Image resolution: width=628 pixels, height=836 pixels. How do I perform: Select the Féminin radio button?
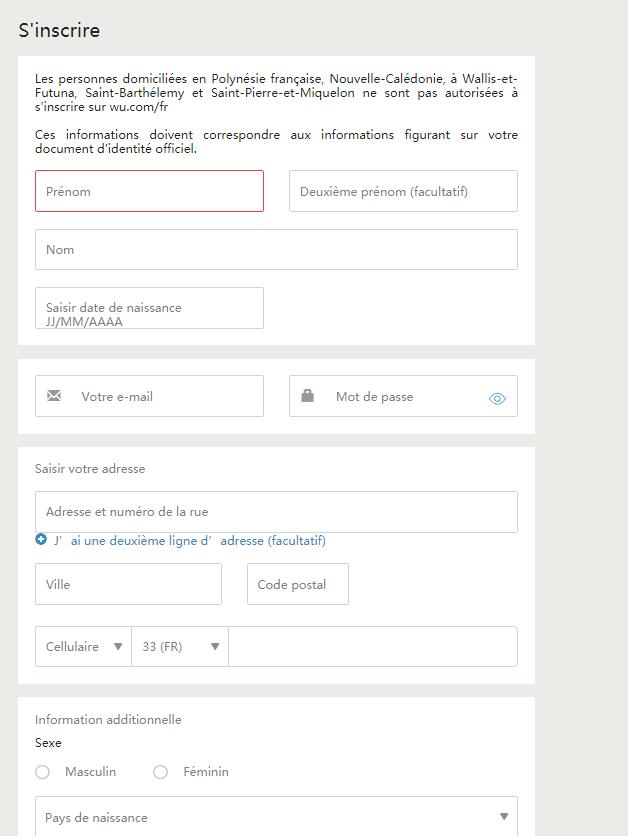point(160,771)
